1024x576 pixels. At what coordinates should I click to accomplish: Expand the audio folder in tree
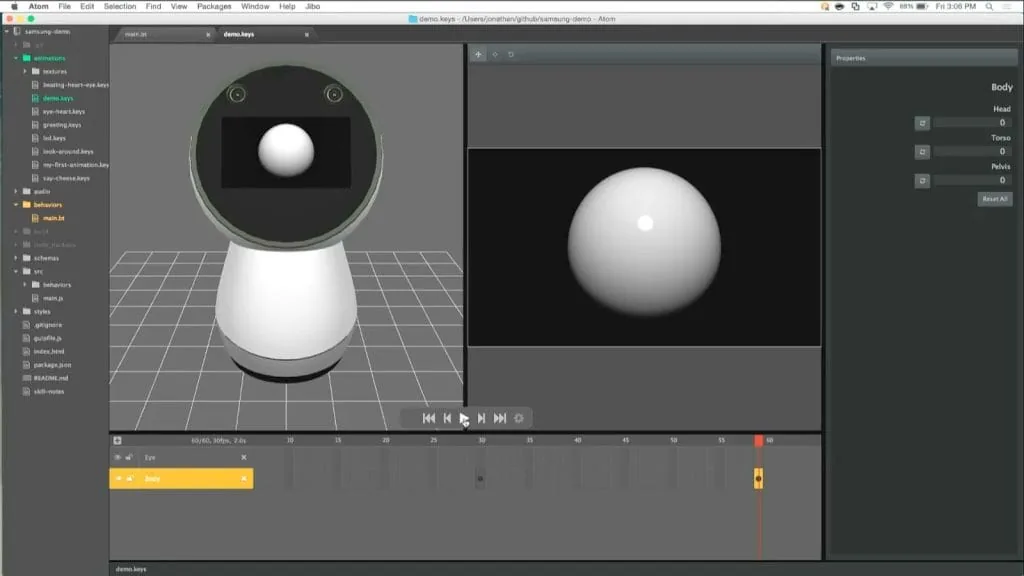point(16,191)
